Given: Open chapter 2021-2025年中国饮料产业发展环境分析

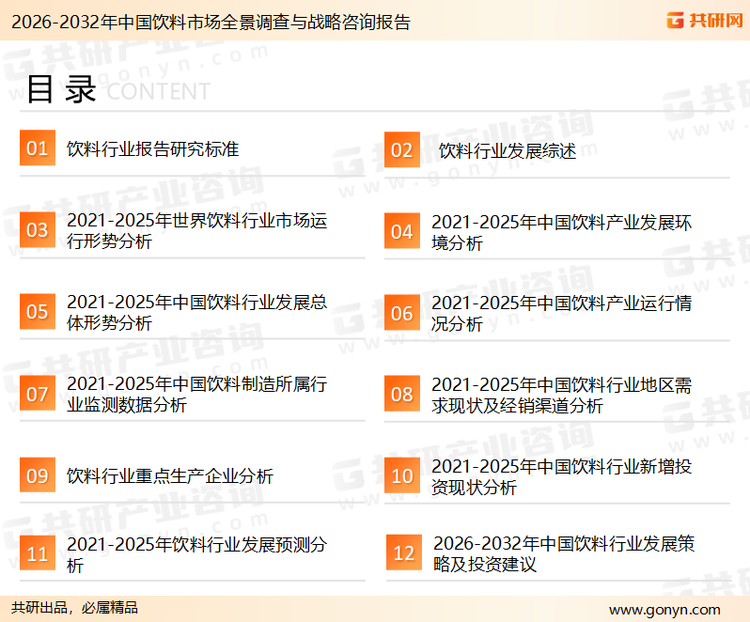Looking at the screenshot, I should (561, 233).
